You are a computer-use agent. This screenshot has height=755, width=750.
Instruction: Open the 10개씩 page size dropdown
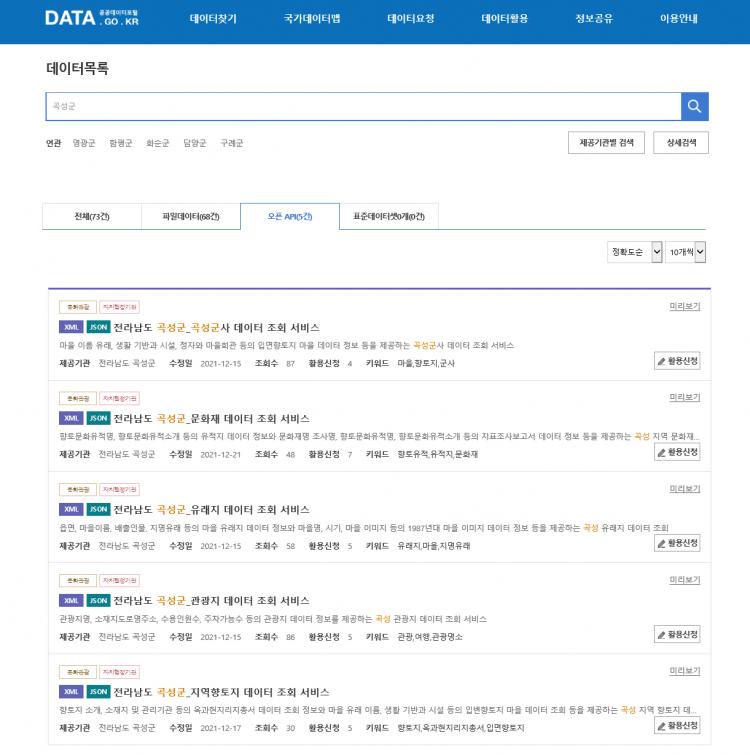point(686,252)
